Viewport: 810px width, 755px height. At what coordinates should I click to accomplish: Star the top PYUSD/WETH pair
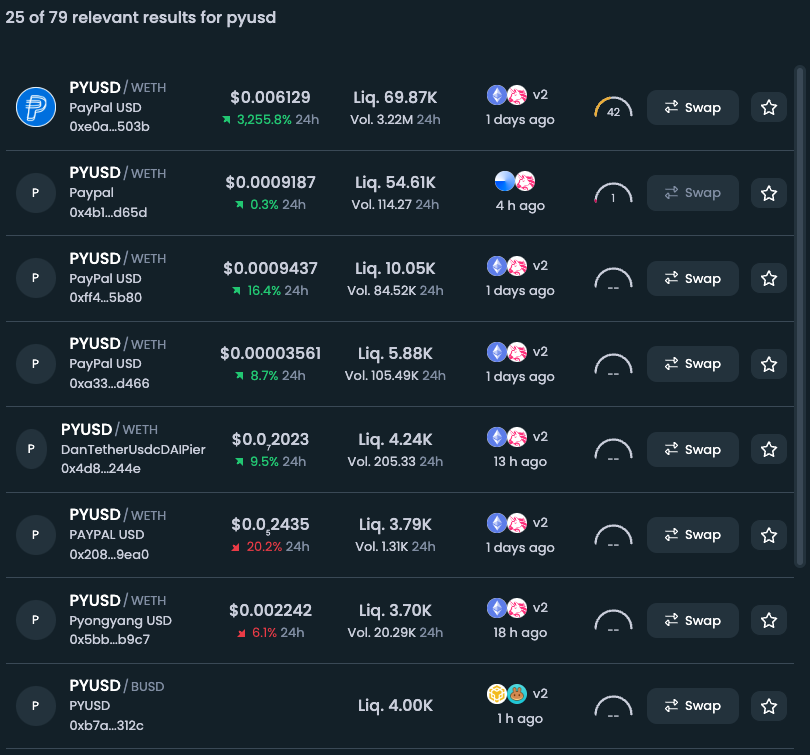[x=768, y=107]
